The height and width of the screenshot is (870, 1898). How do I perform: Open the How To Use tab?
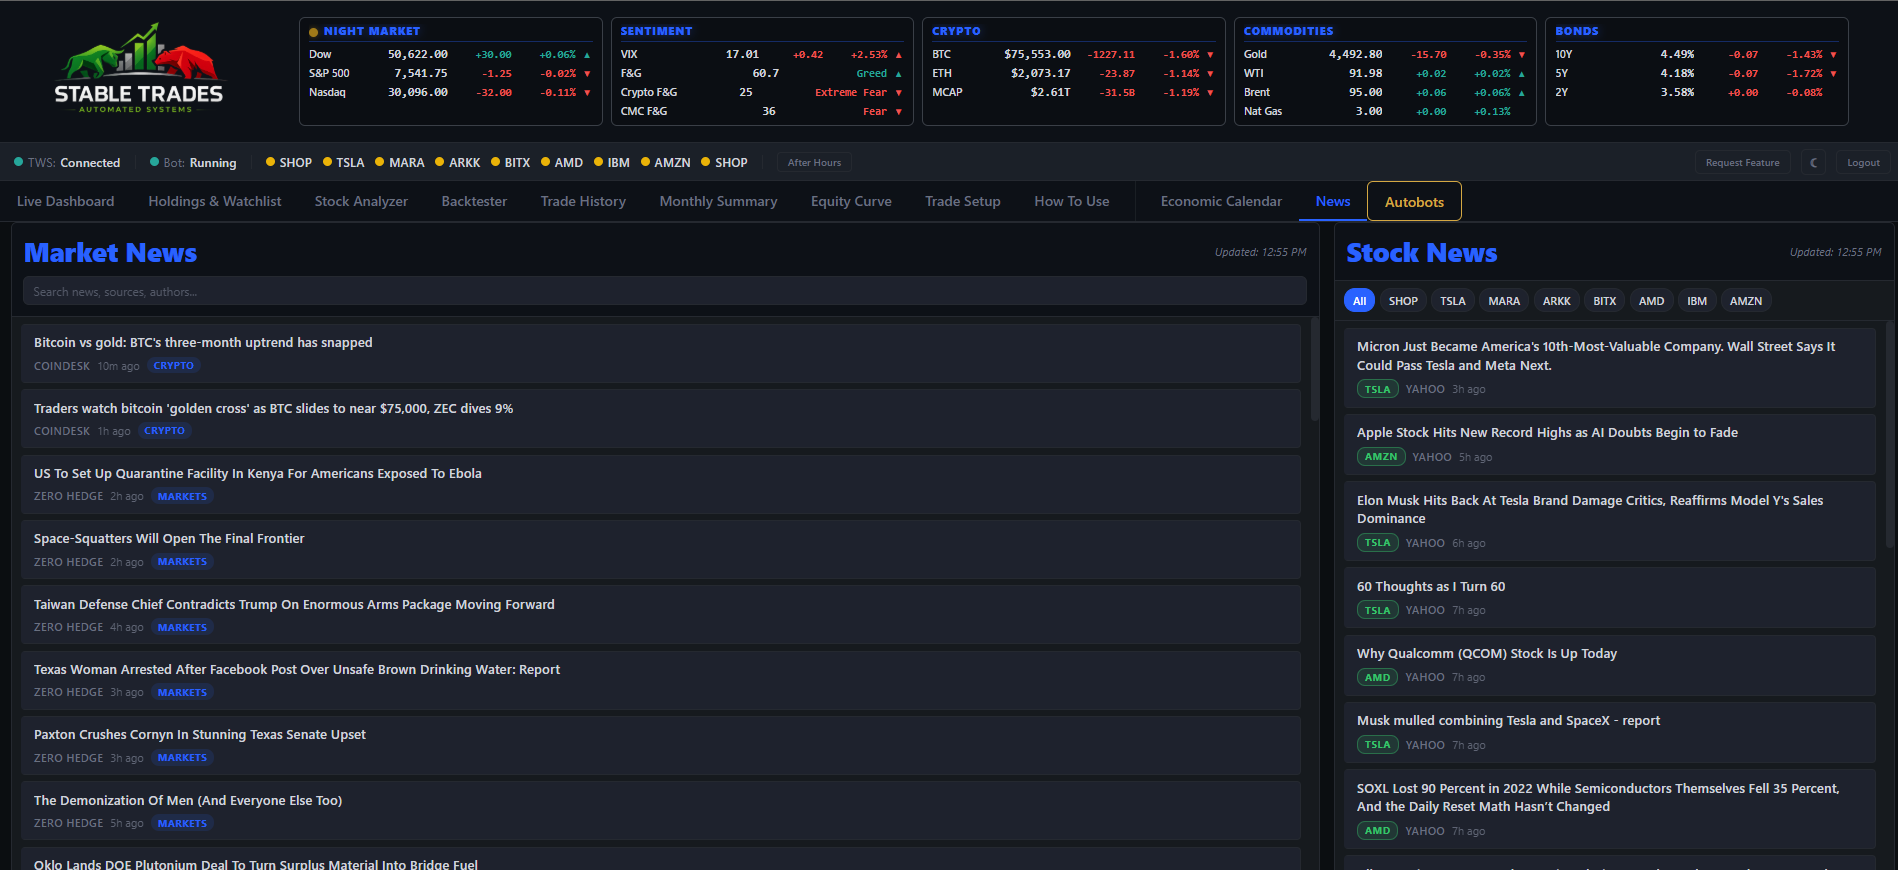1072,201
